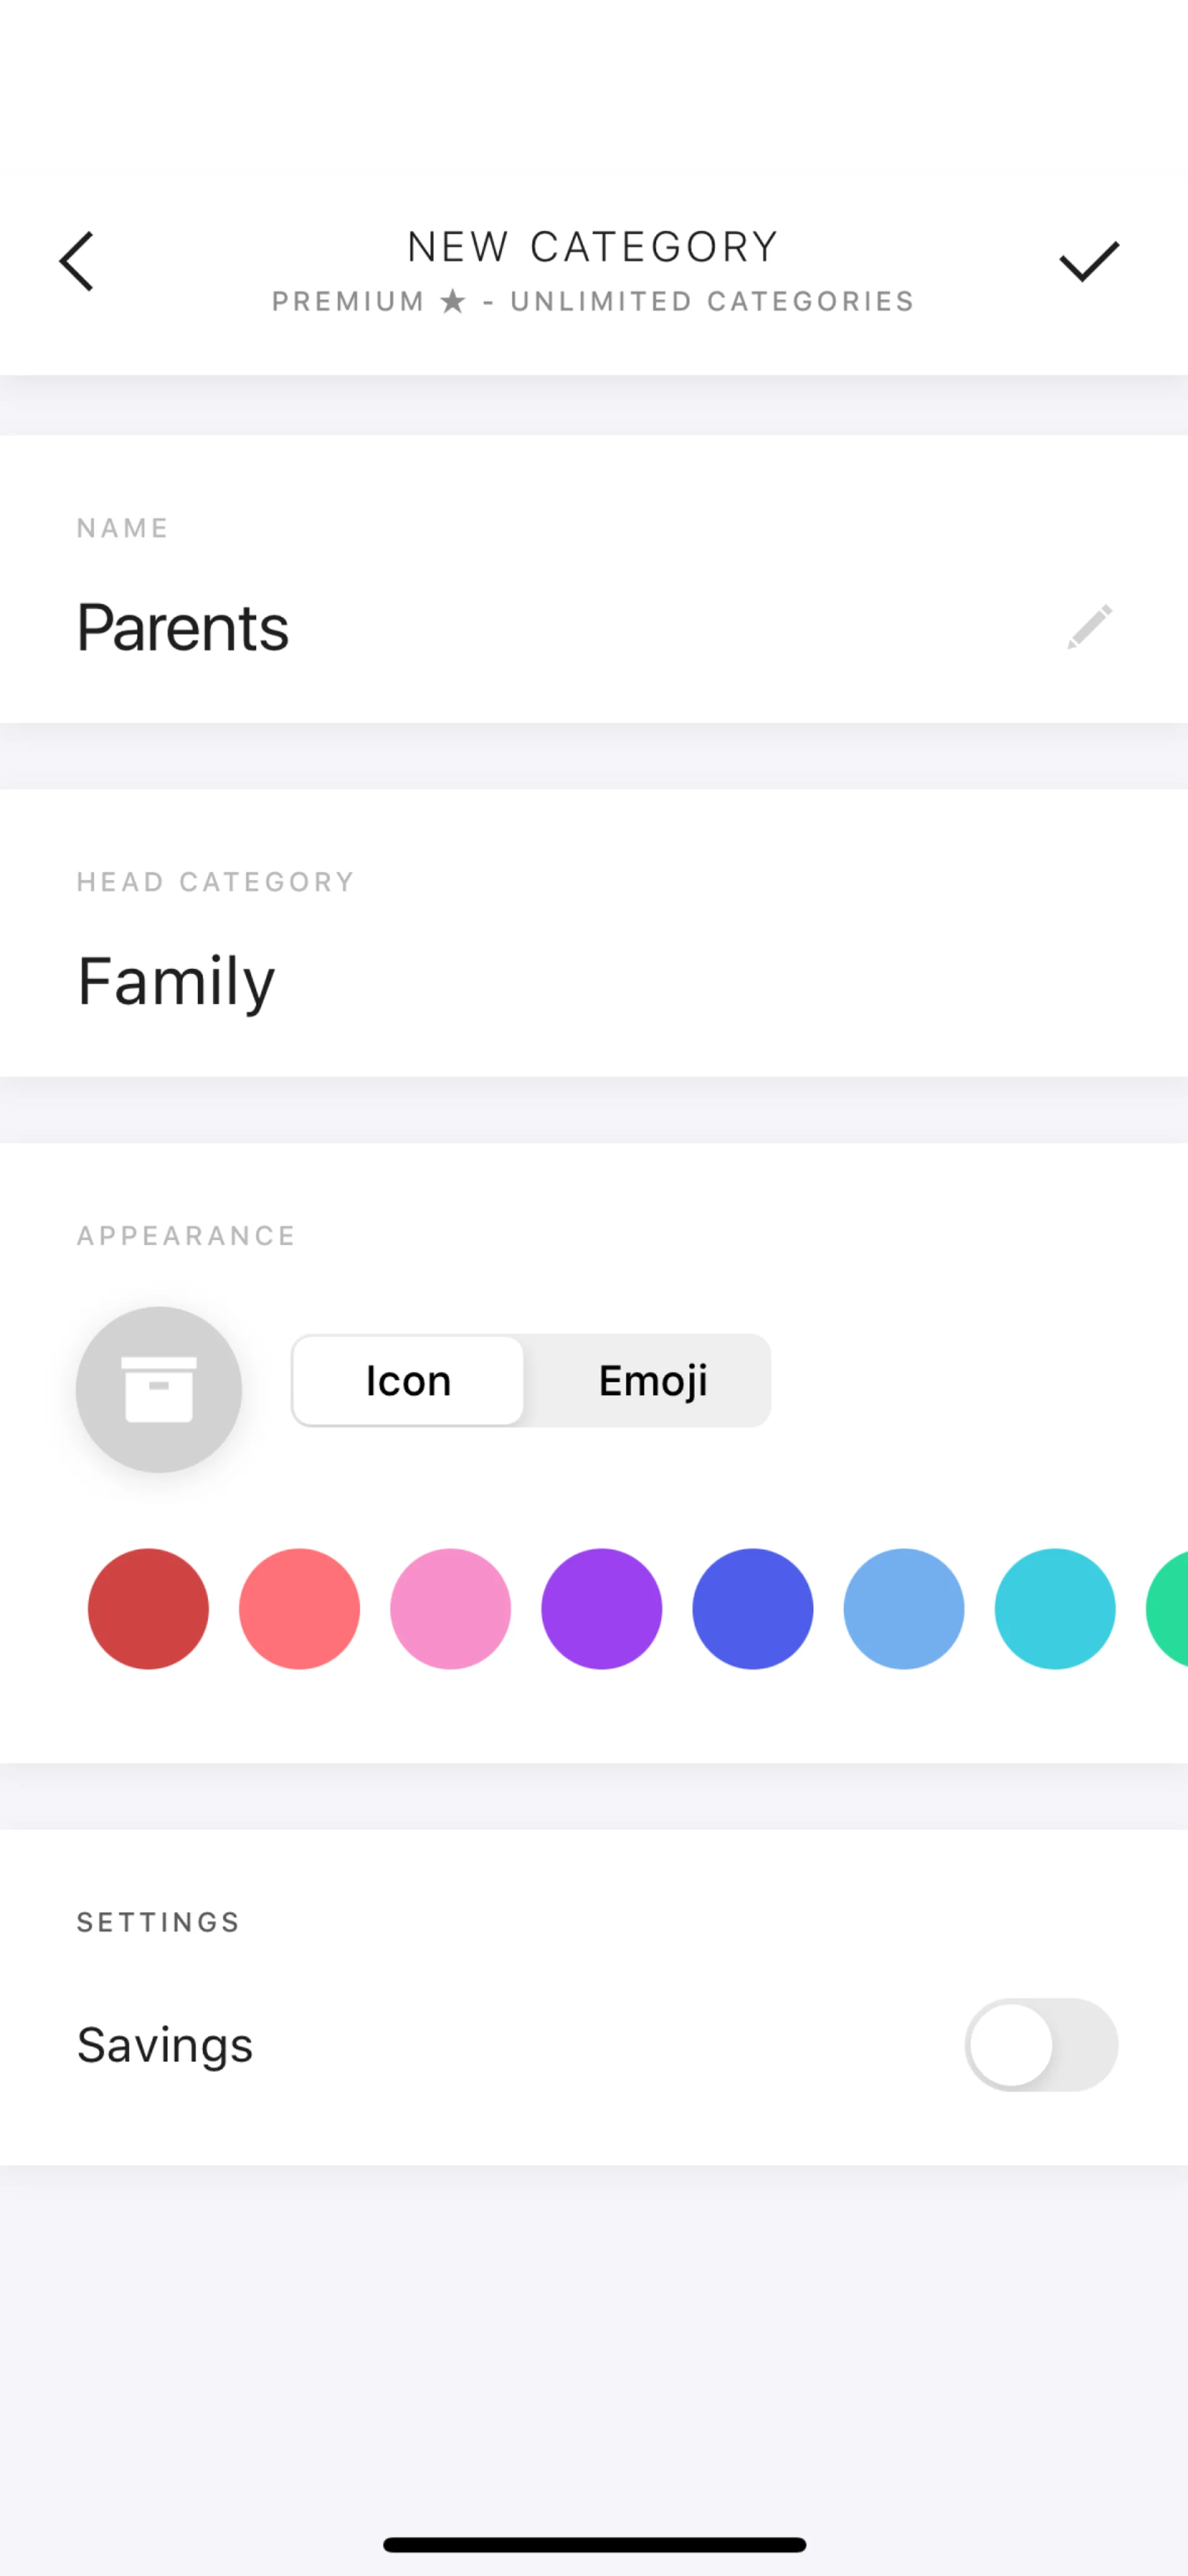Switch appearance mode to Emoji

652,1380
